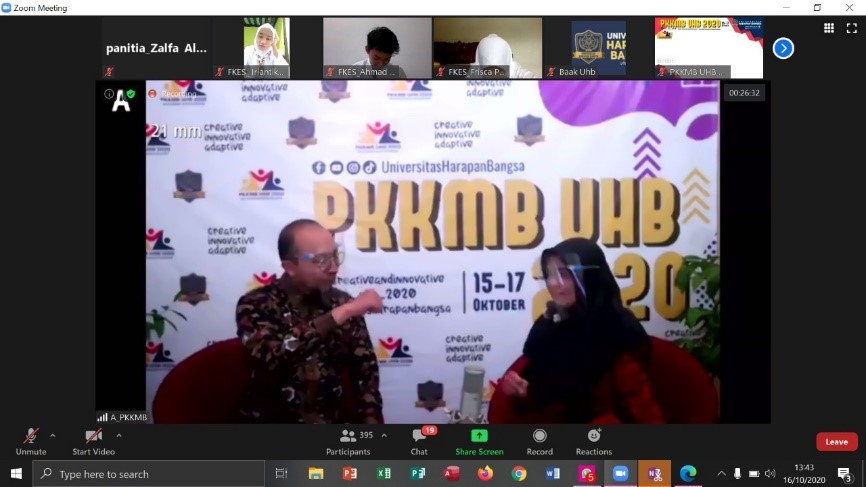The width and height of the screenshot is (866, 487).
Task: Start recording with the Record button
Action: [x=539, y=440]
